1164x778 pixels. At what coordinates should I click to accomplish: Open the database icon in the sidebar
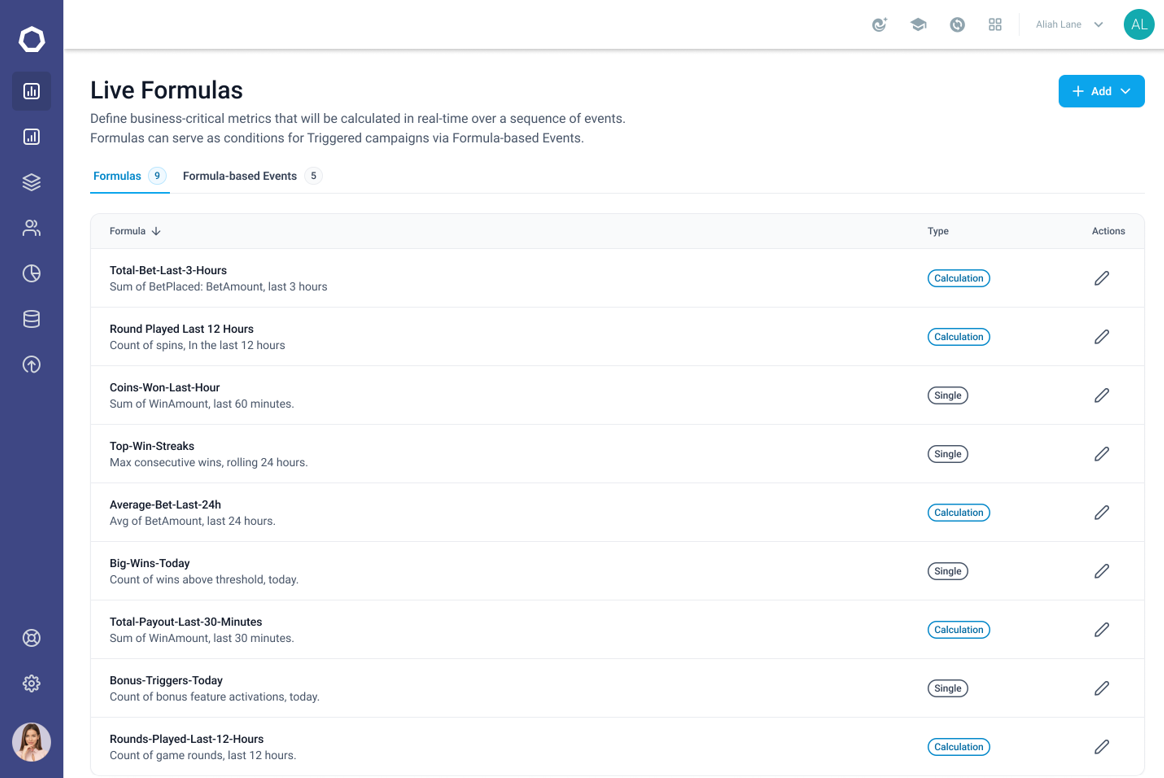[31, 319]
